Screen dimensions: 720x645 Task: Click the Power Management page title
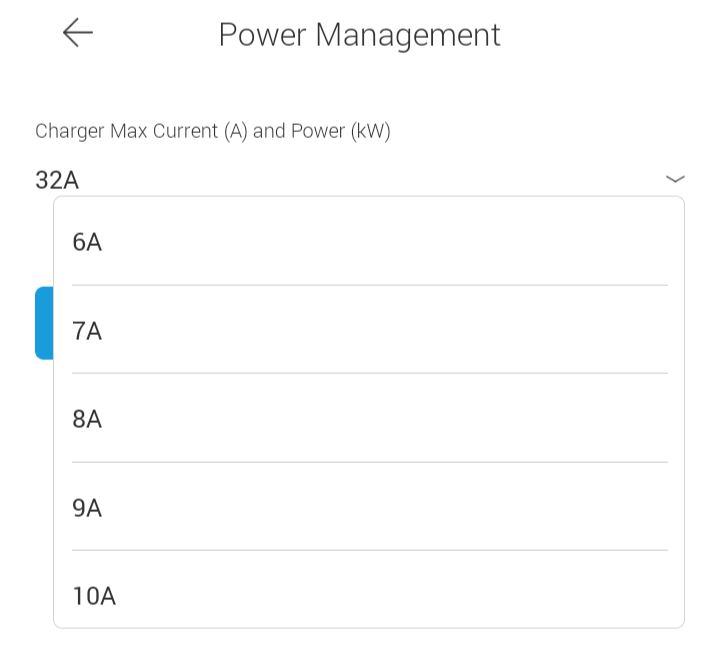(359, 35)
